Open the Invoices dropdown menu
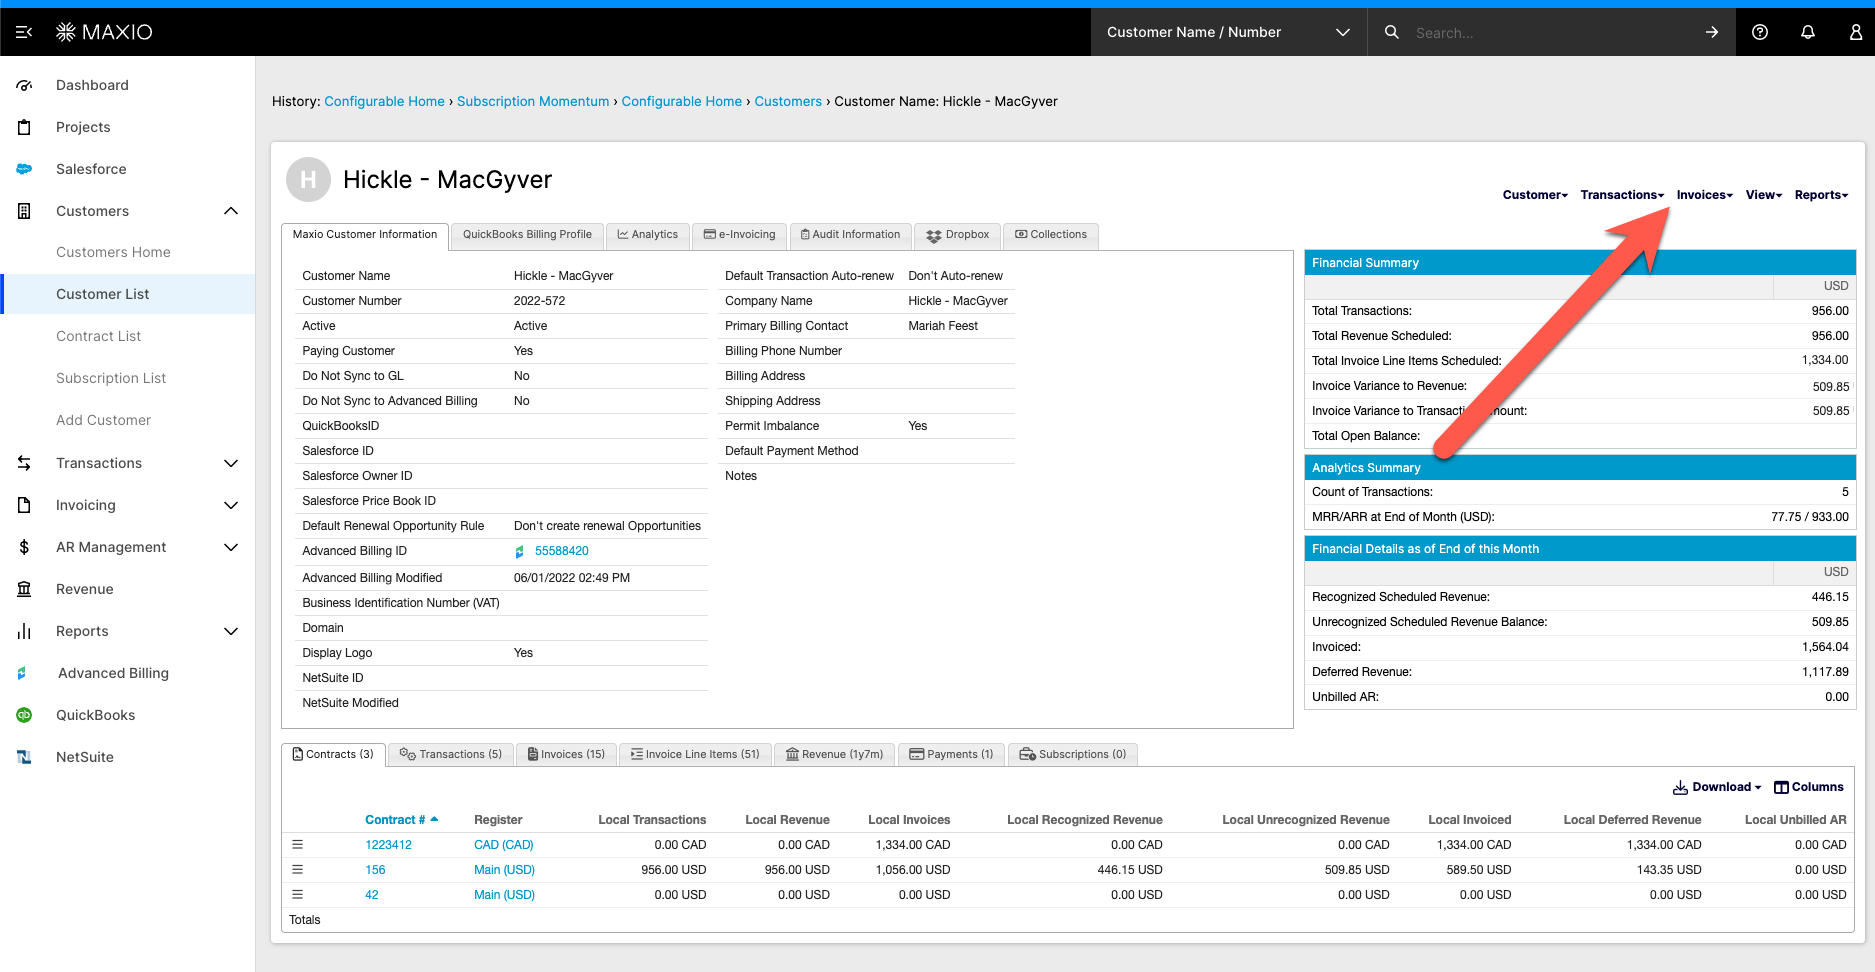The image size is (1875, 972). coord(1704,195)
